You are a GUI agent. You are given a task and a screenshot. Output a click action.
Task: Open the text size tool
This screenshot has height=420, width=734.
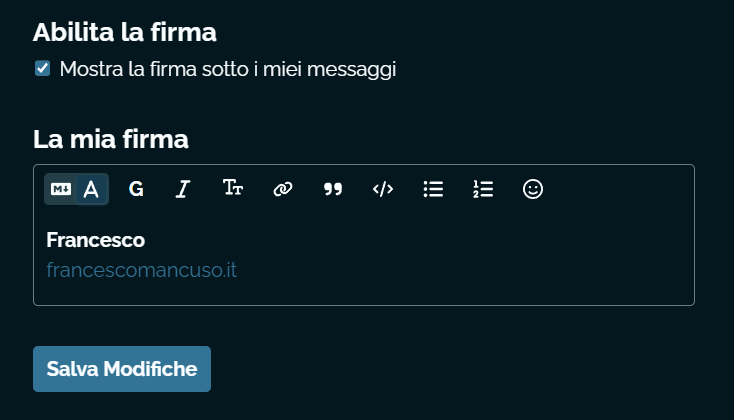point(232,189)
